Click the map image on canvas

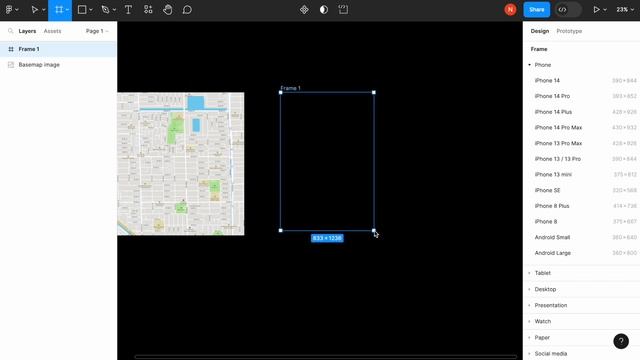coord(181,164)
